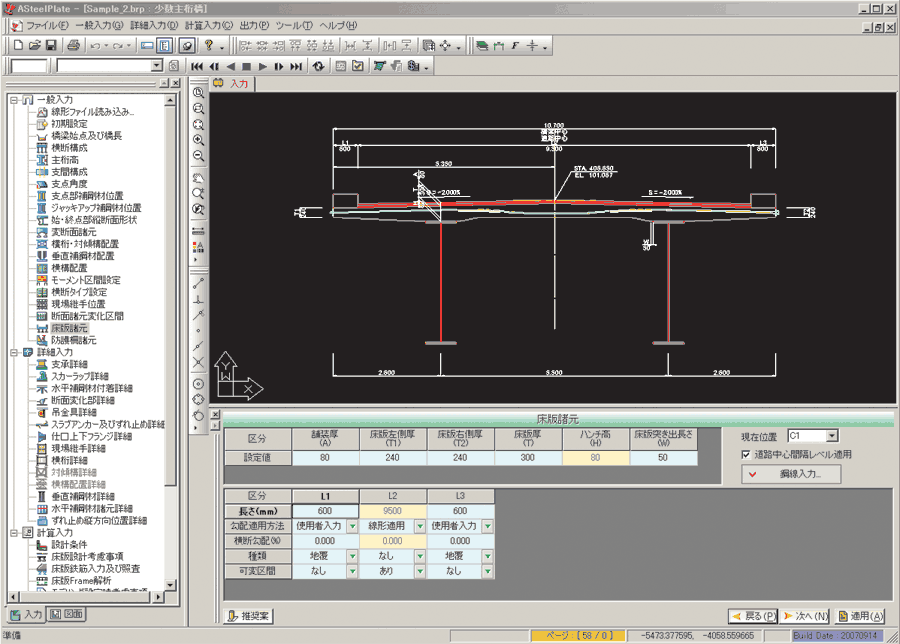Click the 戻る(P) button
Screen dimensions: 900x644
point(754,616)
